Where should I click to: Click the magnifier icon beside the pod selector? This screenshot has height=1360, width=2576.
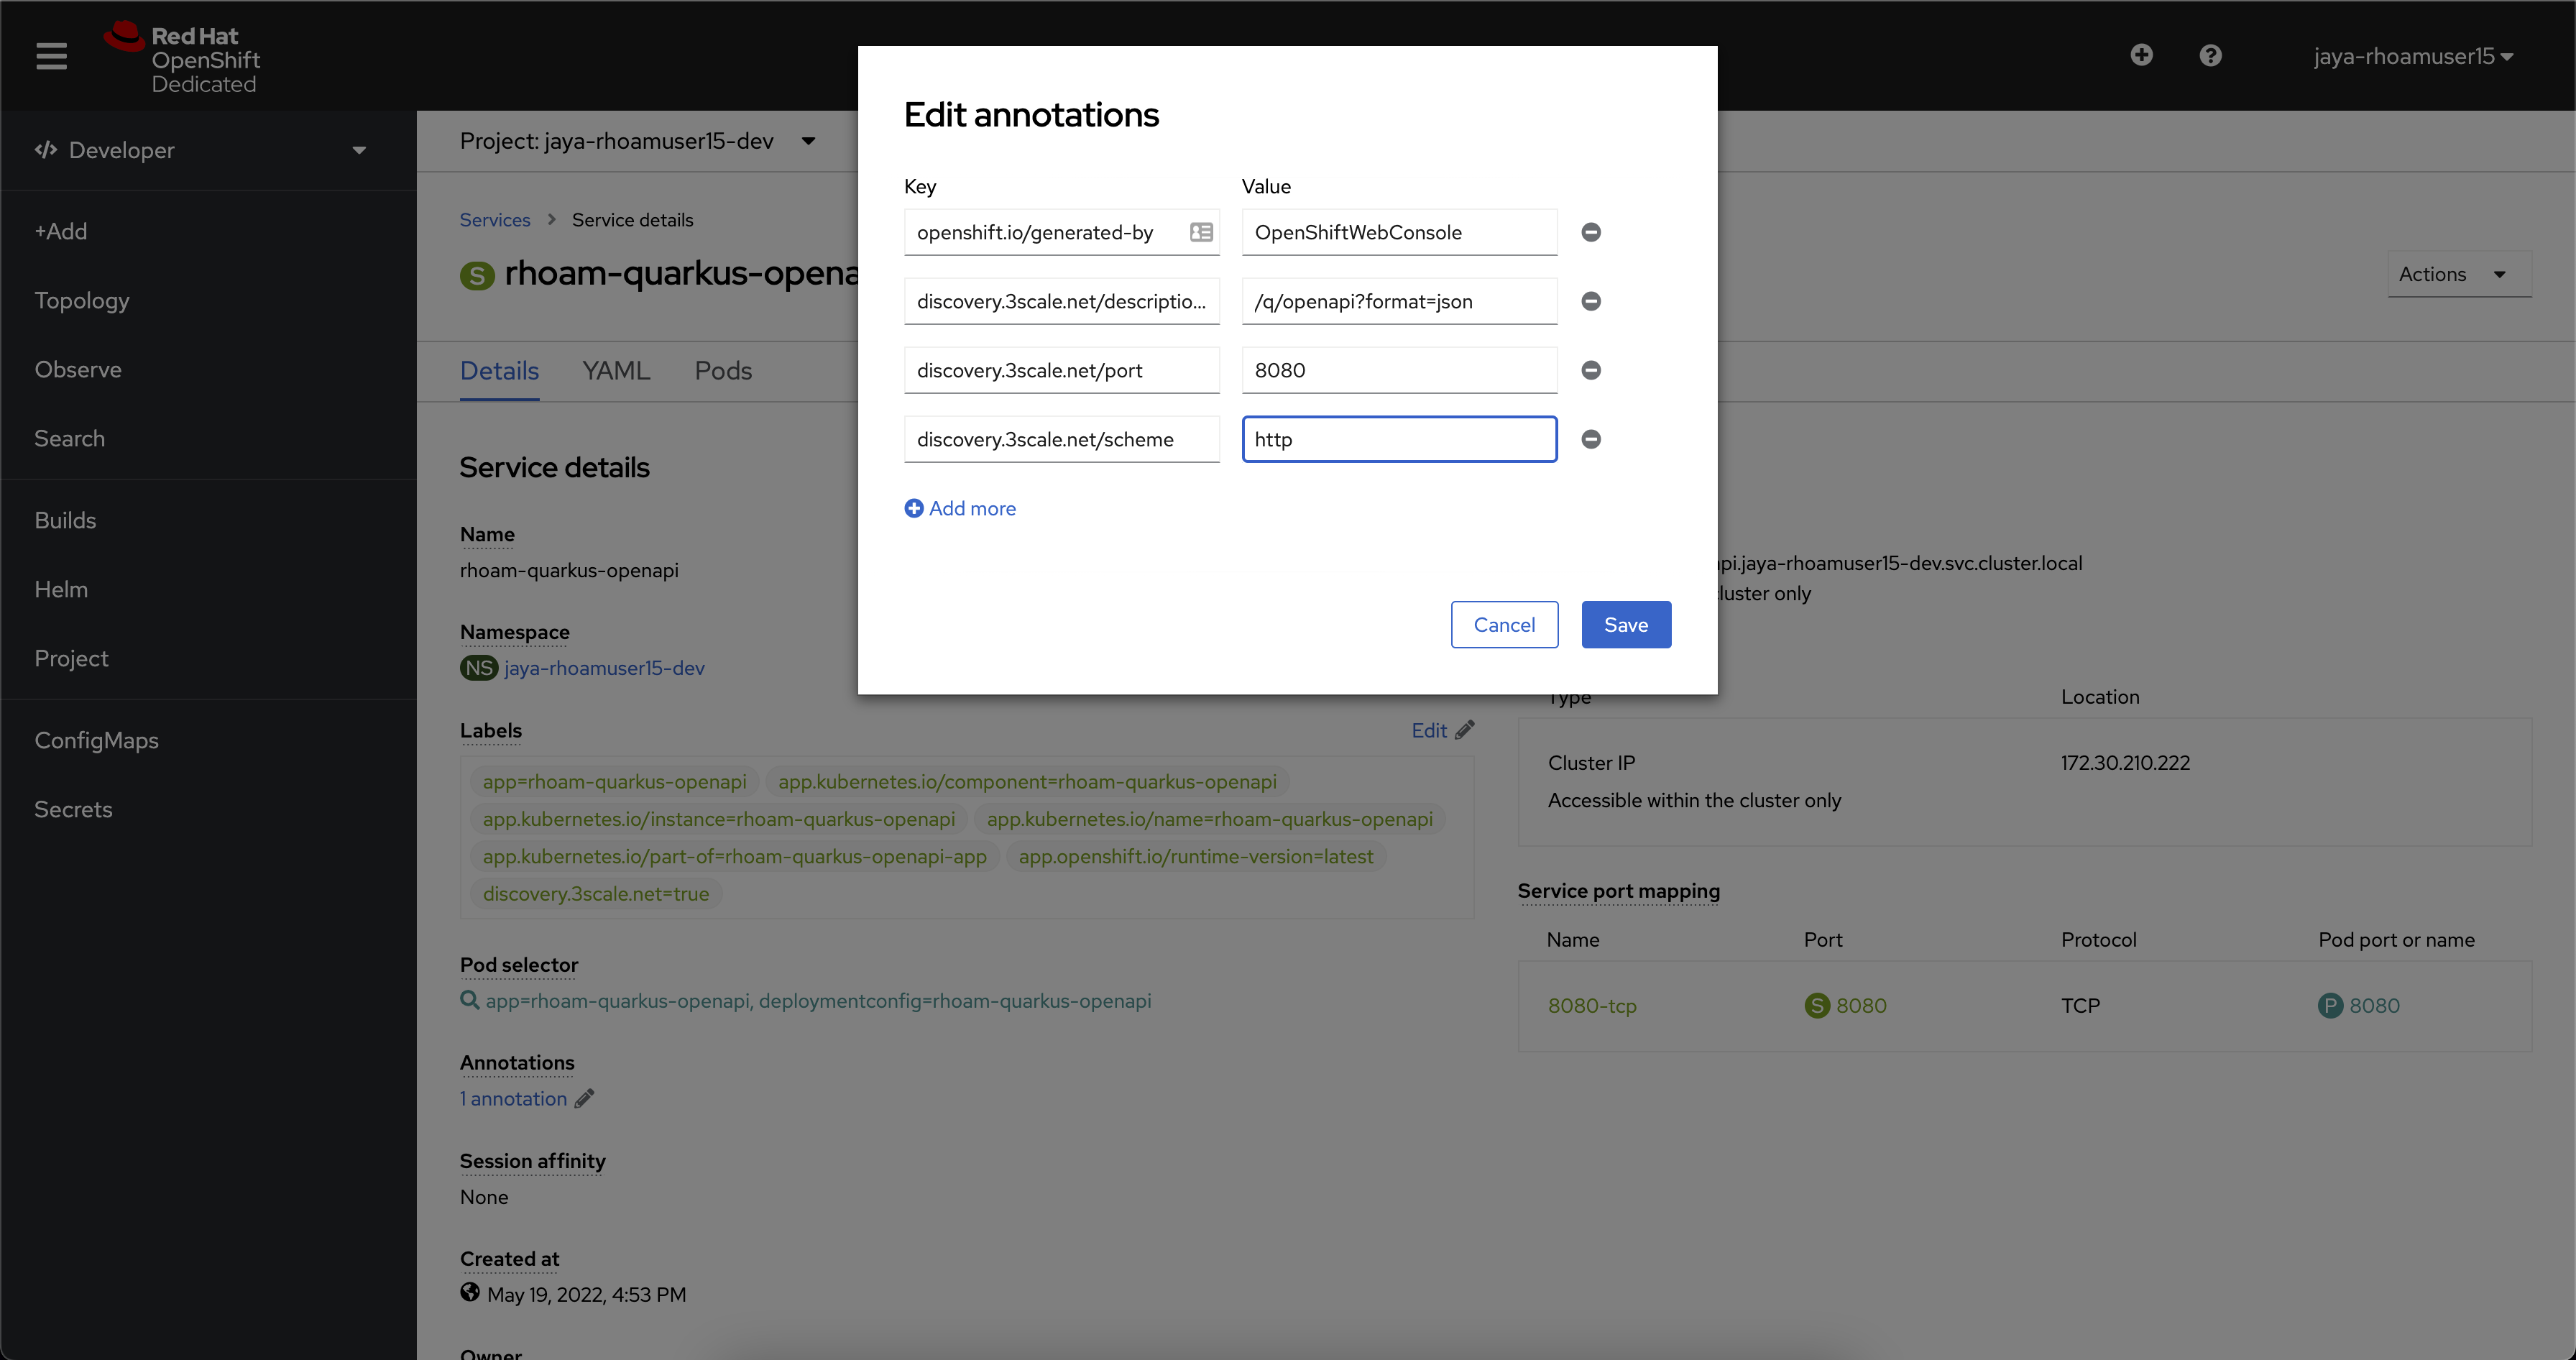pos(470,1000)
